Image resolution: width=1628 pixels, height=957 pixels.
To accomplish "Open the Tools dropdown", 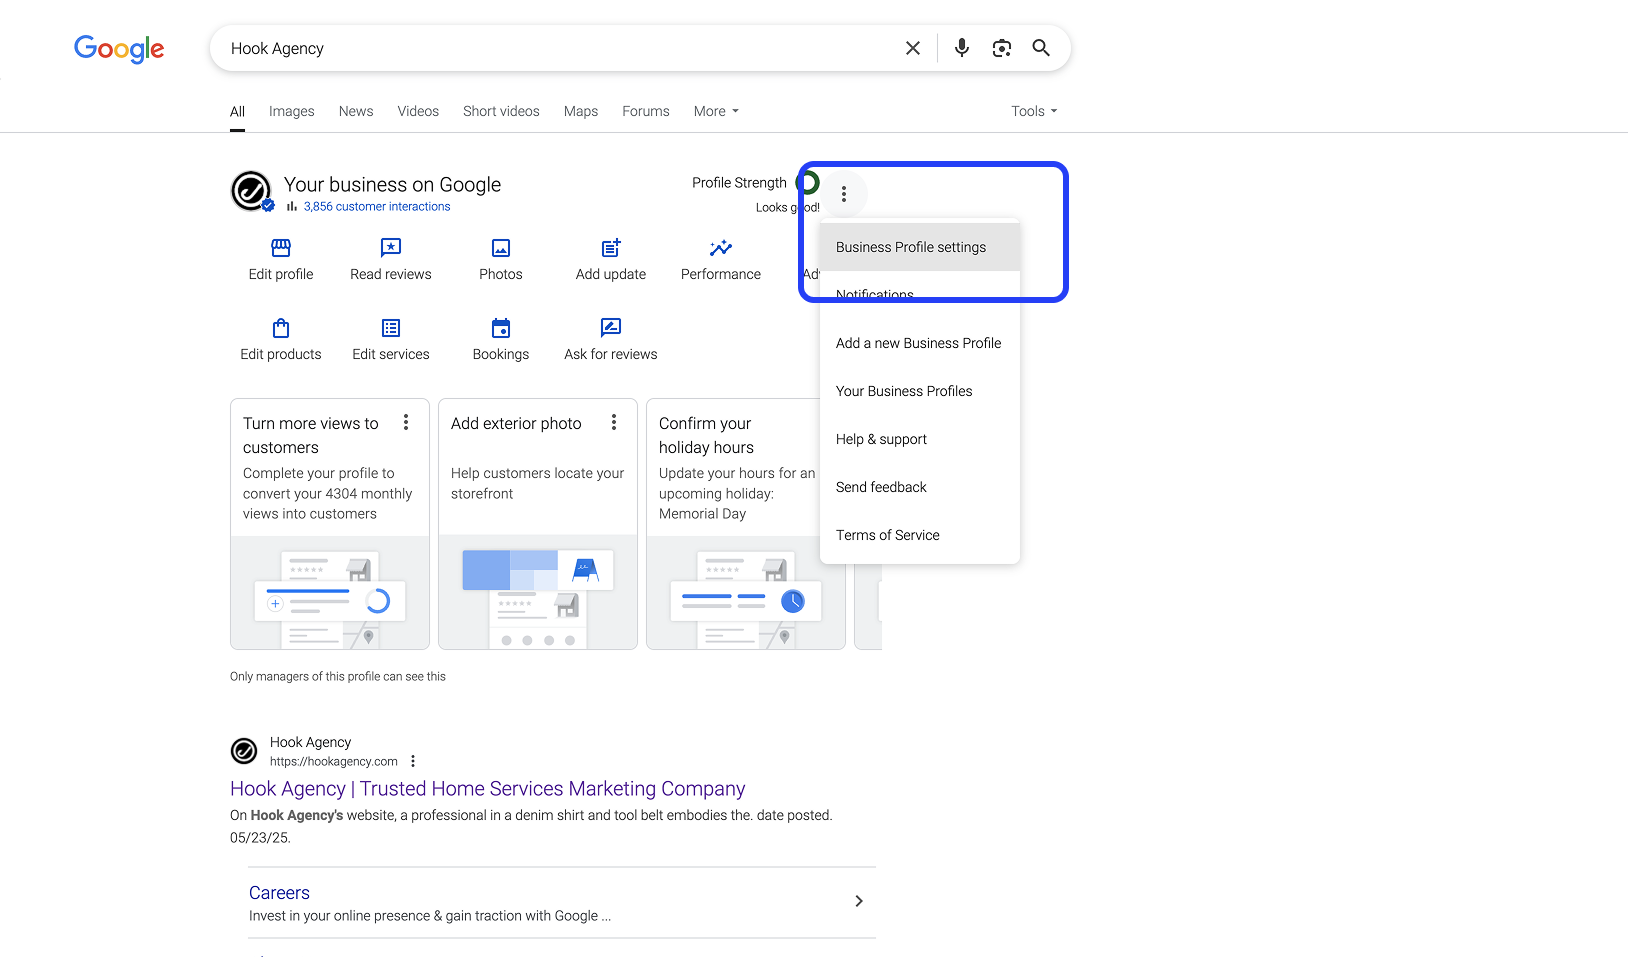I will click(x=1034, y=111).
